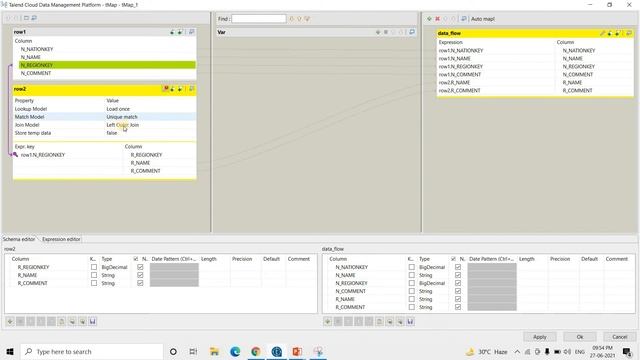This screenshot has height=360, width=640.
Task: Add a new output table with plus icon
Action: 429,19
